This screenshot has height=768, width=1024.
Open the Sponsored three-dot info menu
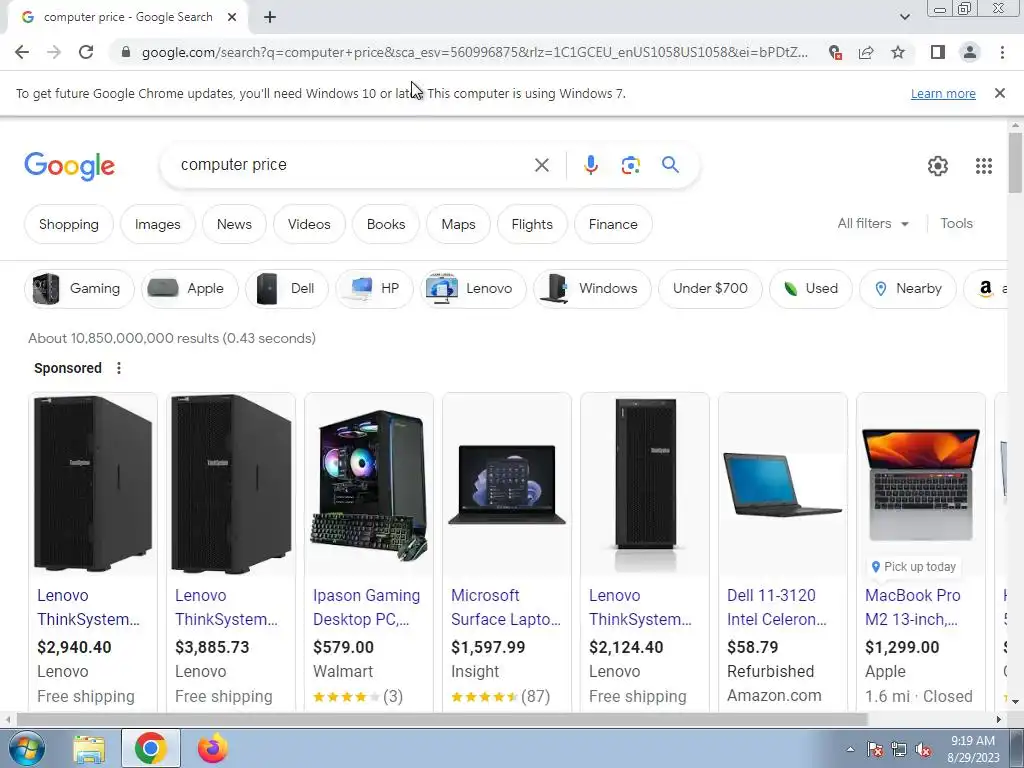[119, 368]
